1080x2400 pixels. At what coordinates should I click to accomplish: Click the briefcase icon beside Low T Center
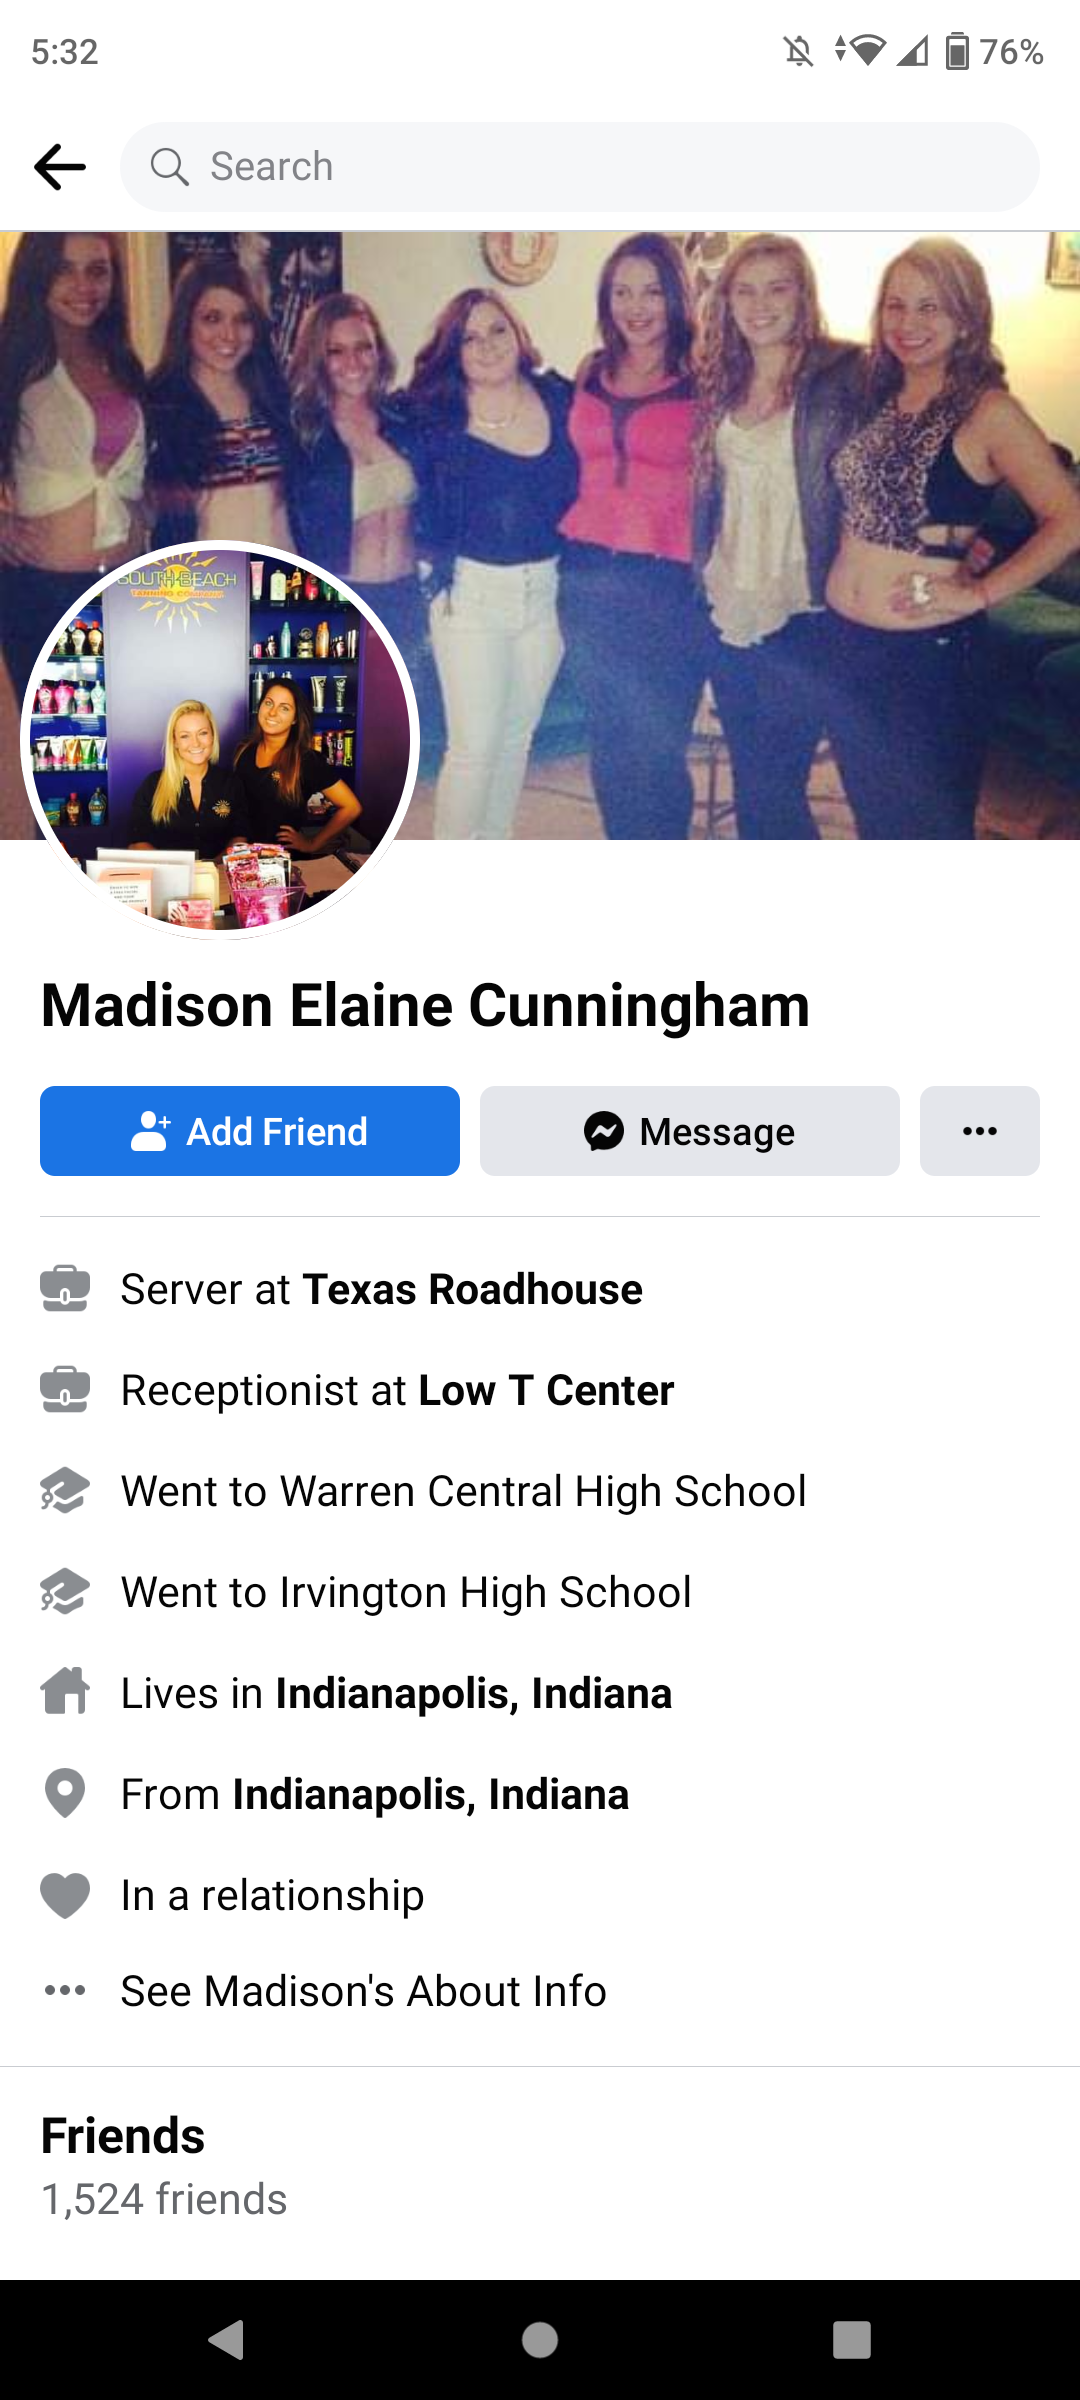click(x=65, y=1390)
